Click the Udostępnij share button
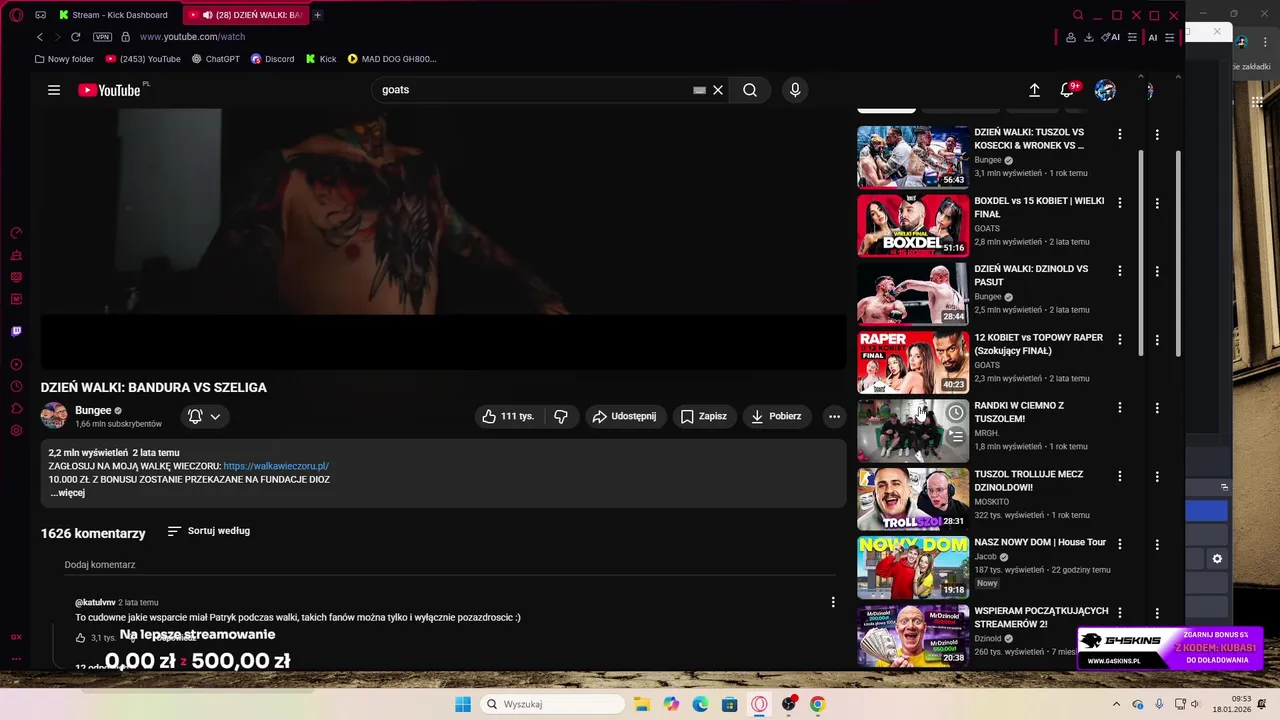1280x720 pixels. pyautogui.click(x=624, y=416)
